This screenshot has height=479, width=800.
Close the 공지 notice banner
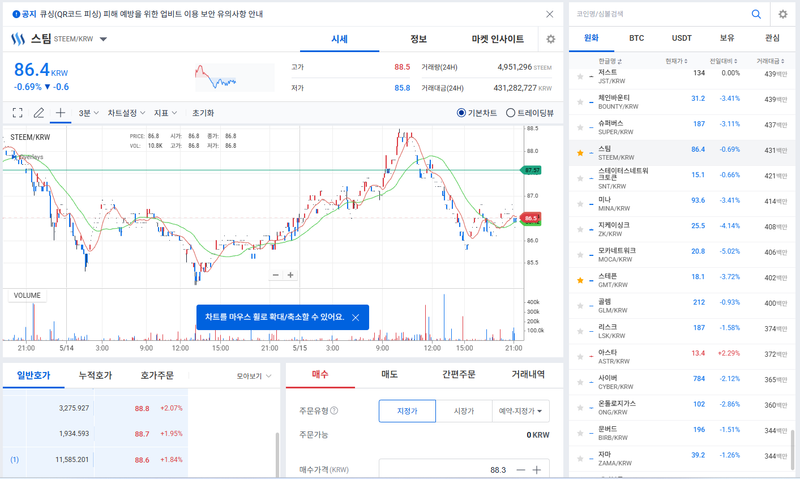click(549, 14)
